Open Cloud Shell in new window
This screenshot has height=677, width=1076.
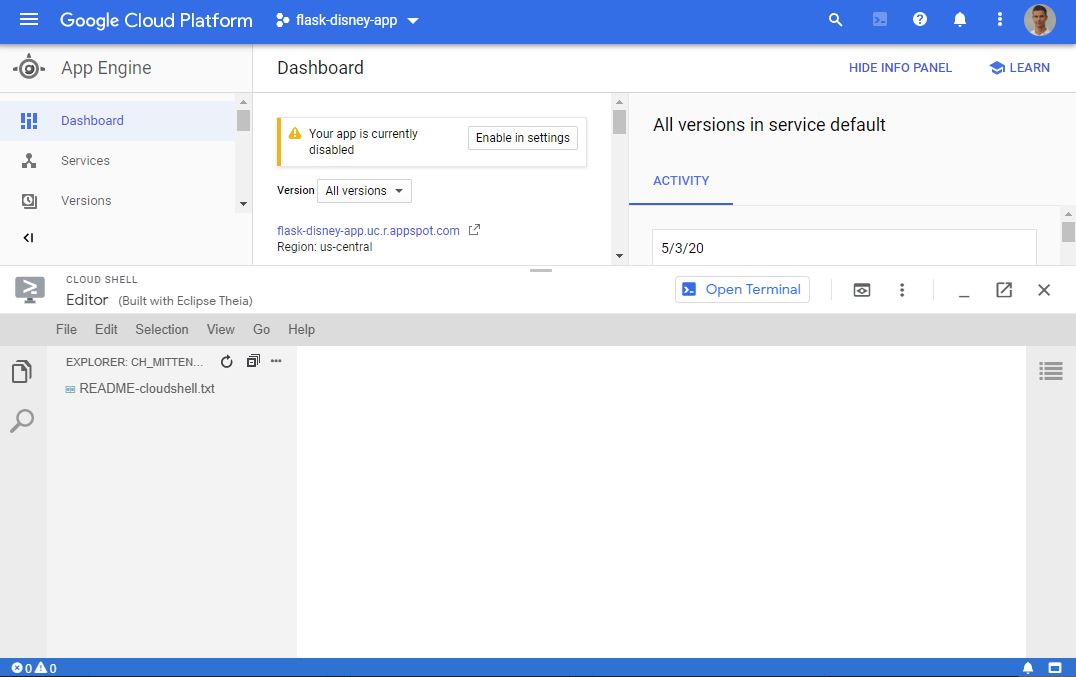point(1004,290)
